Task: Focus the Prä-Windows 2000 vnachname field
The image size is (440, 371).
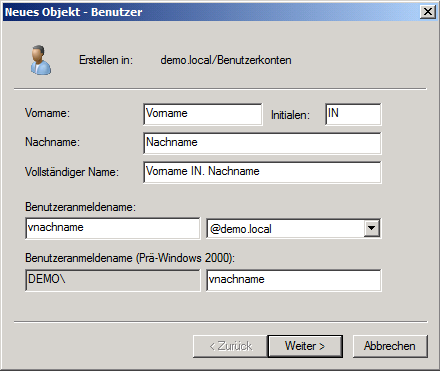Action: 294,280
